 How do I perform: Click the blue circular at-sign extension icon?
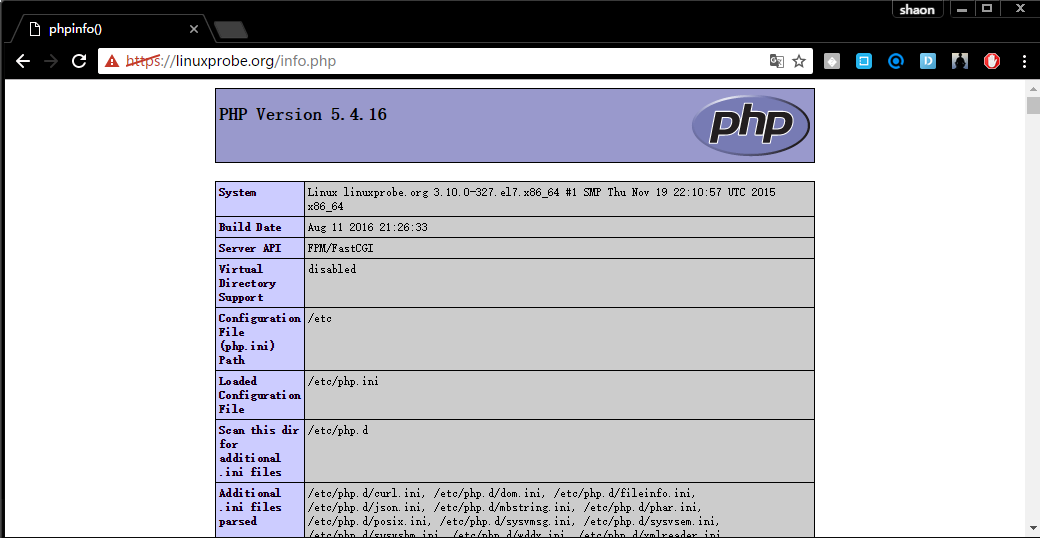(896, 61)
